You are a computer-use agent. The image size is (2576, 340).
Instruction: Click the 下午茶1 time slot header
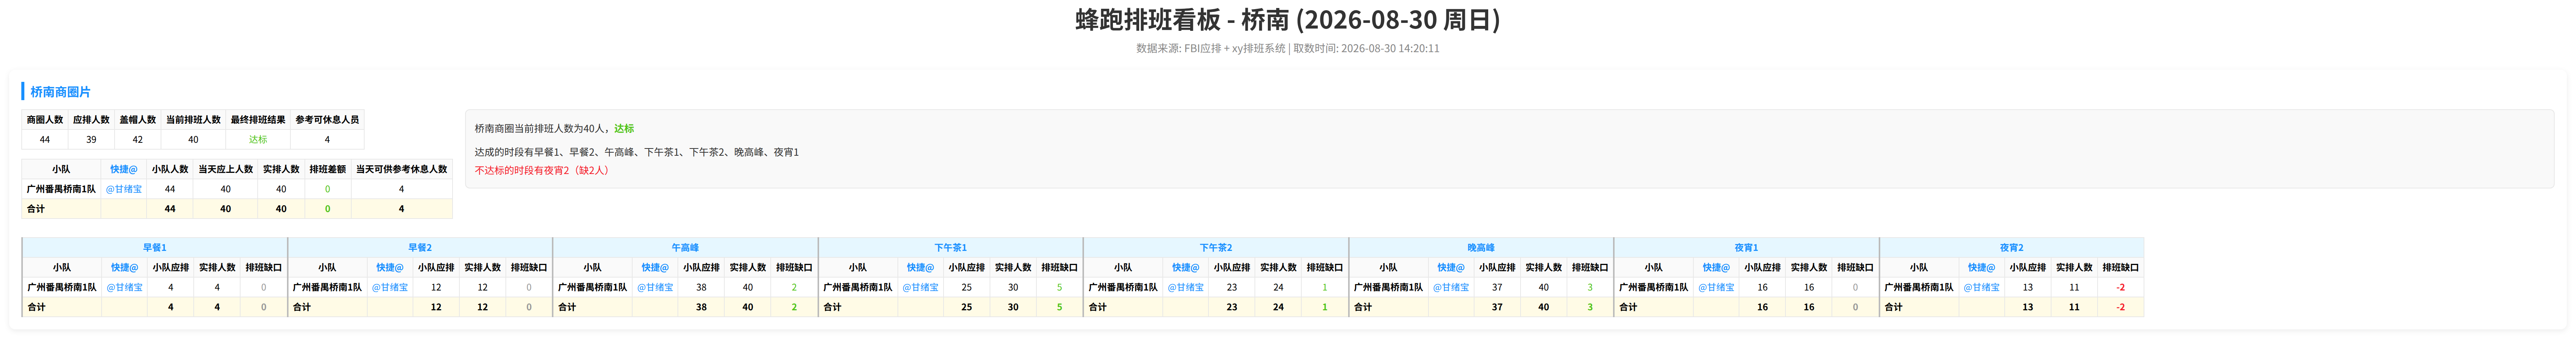950,247
